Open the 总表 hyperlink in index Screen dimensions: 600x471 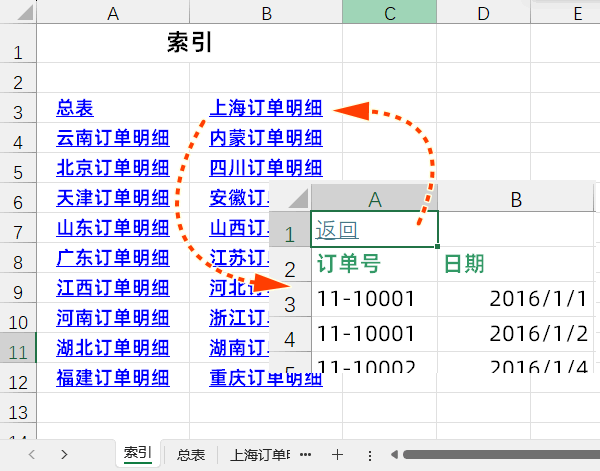75,108
